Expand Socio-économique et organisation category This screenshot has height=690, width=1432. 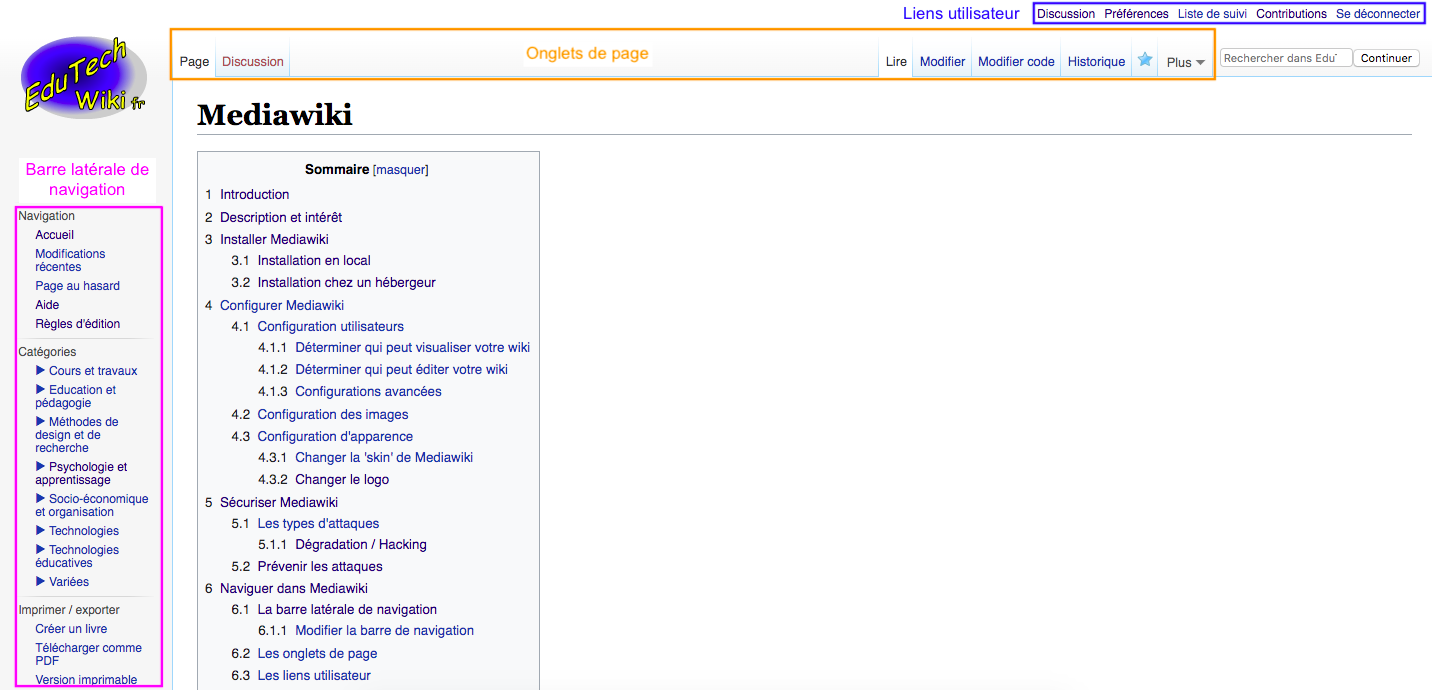(x=41, y=498)
